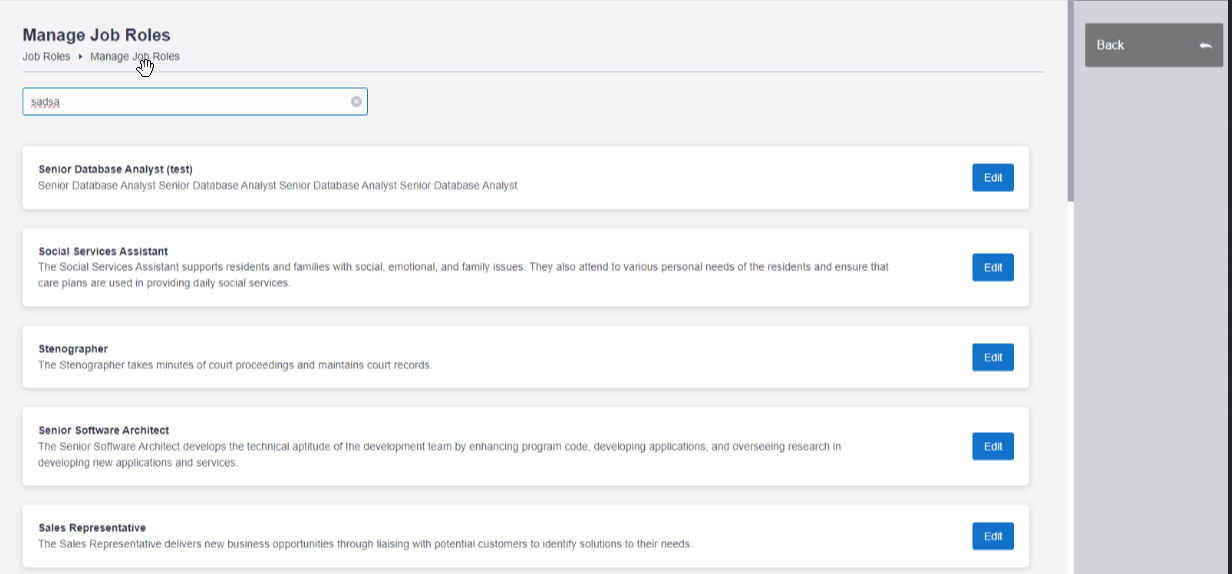Image resolution: width=1232 pixels, height=574 pixels.
Task: Open the Job Roles breadcrumb link
Action: pyautogui.click(x=46, y=57)
